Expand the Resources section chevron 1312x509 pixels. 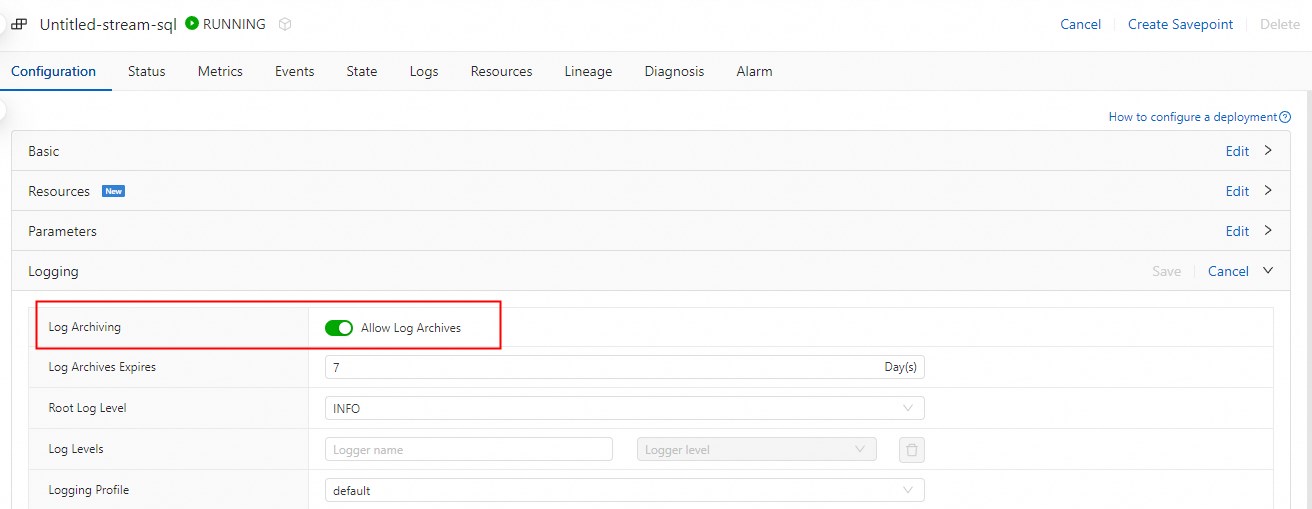click(1268, 191)
